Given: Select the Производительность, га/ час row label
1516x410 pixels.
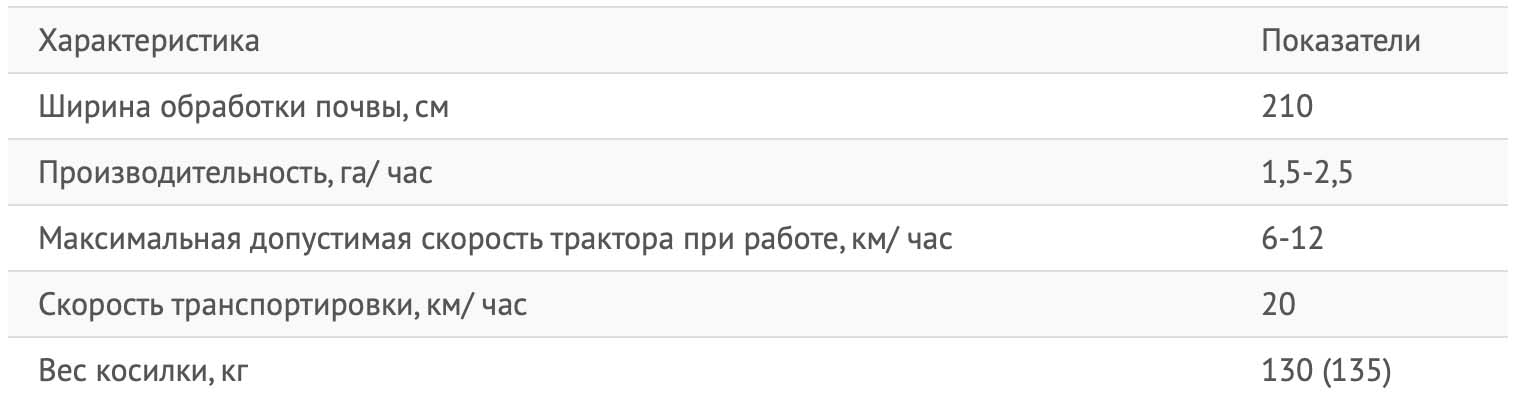Looking at the screenshot, I should (x=236, y=173).
